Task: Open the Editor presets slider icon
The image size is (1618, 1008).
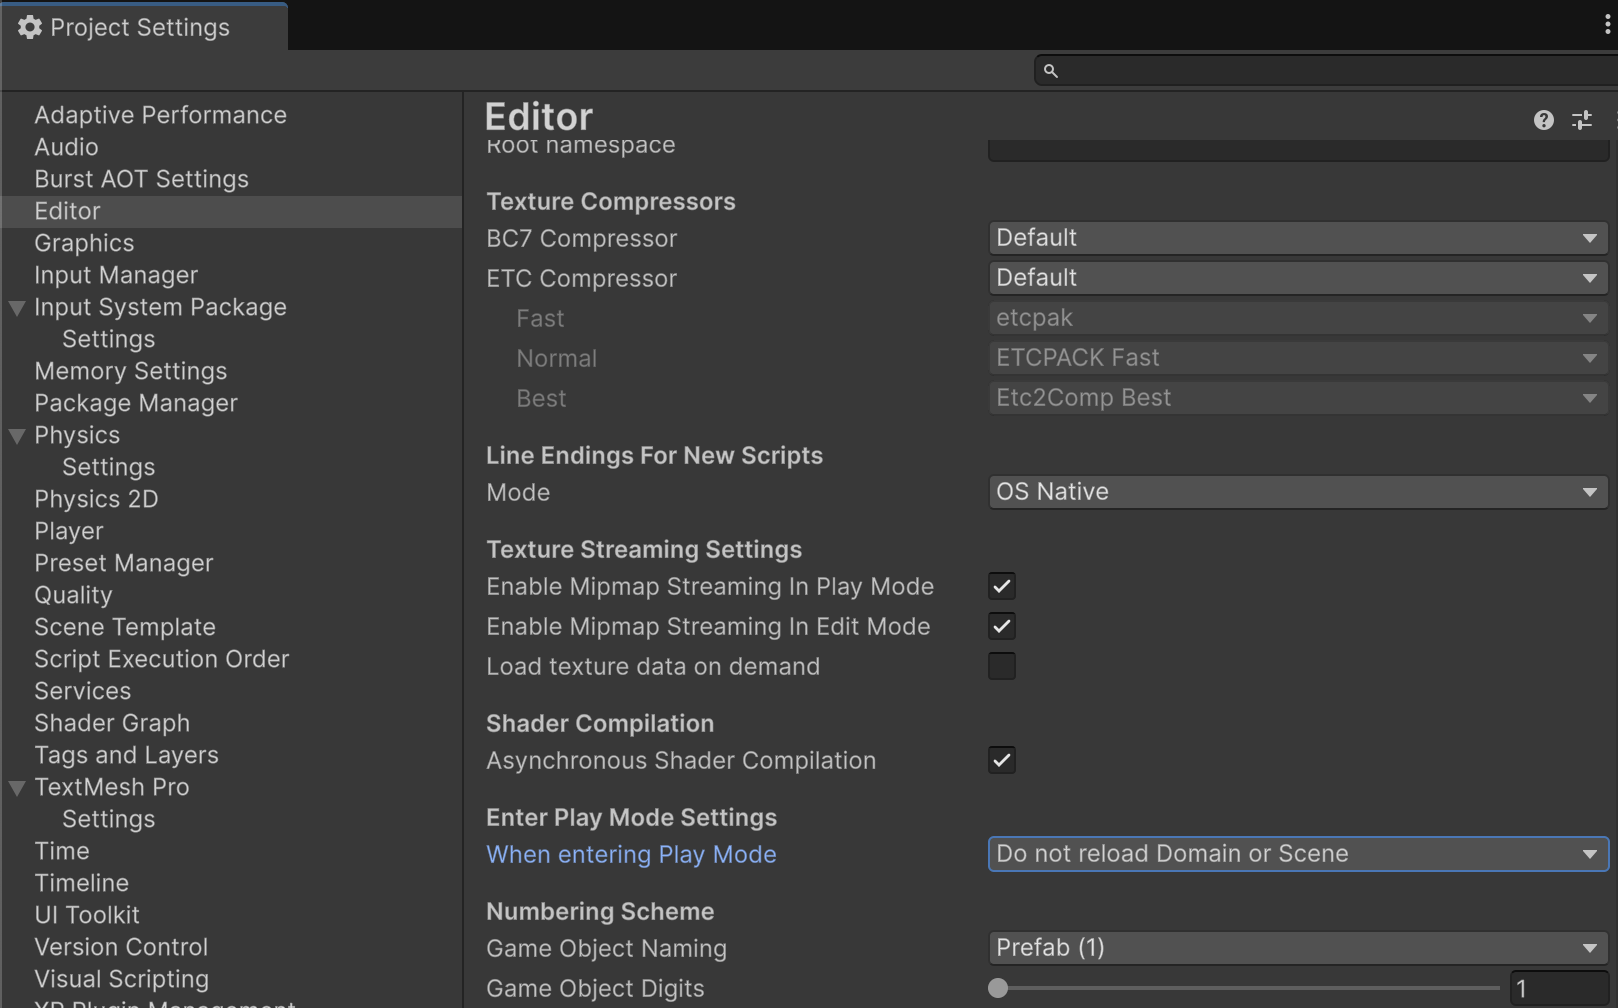Action: coord(1581,120)
